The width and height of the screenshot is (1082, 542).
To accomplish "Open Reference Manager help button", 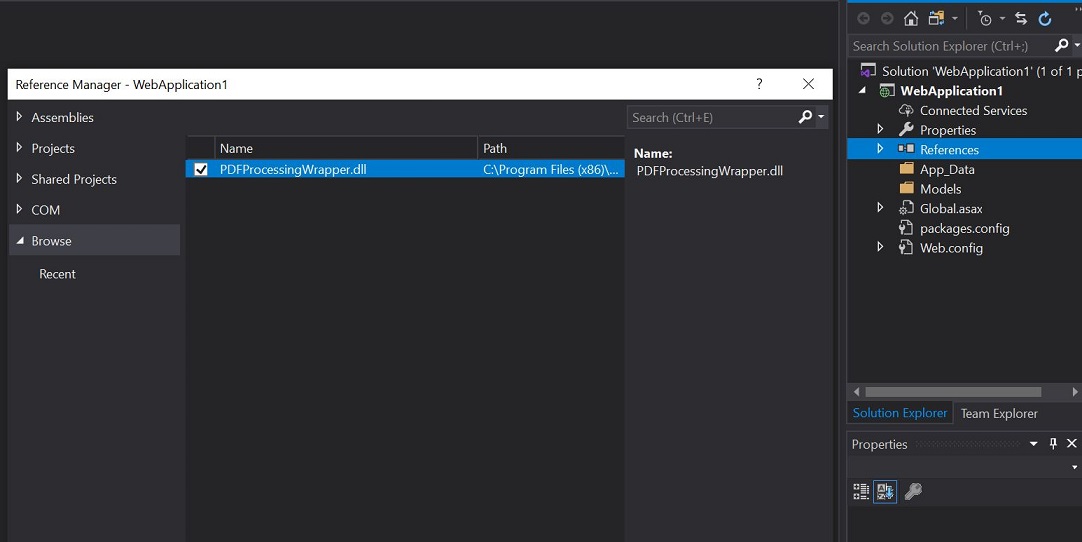I will tap(759, 84).
